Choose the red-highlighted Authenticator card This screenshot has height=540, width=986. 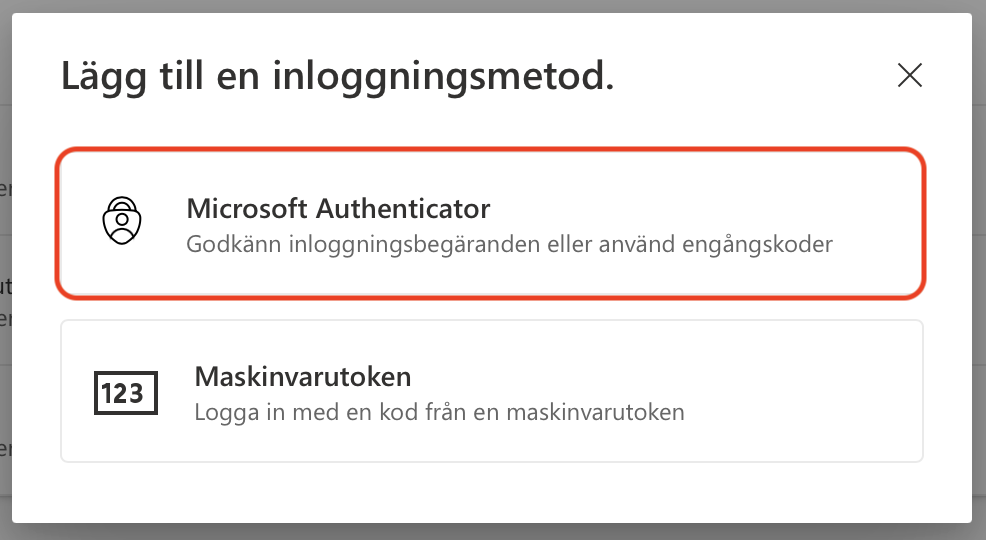(490, 223)
